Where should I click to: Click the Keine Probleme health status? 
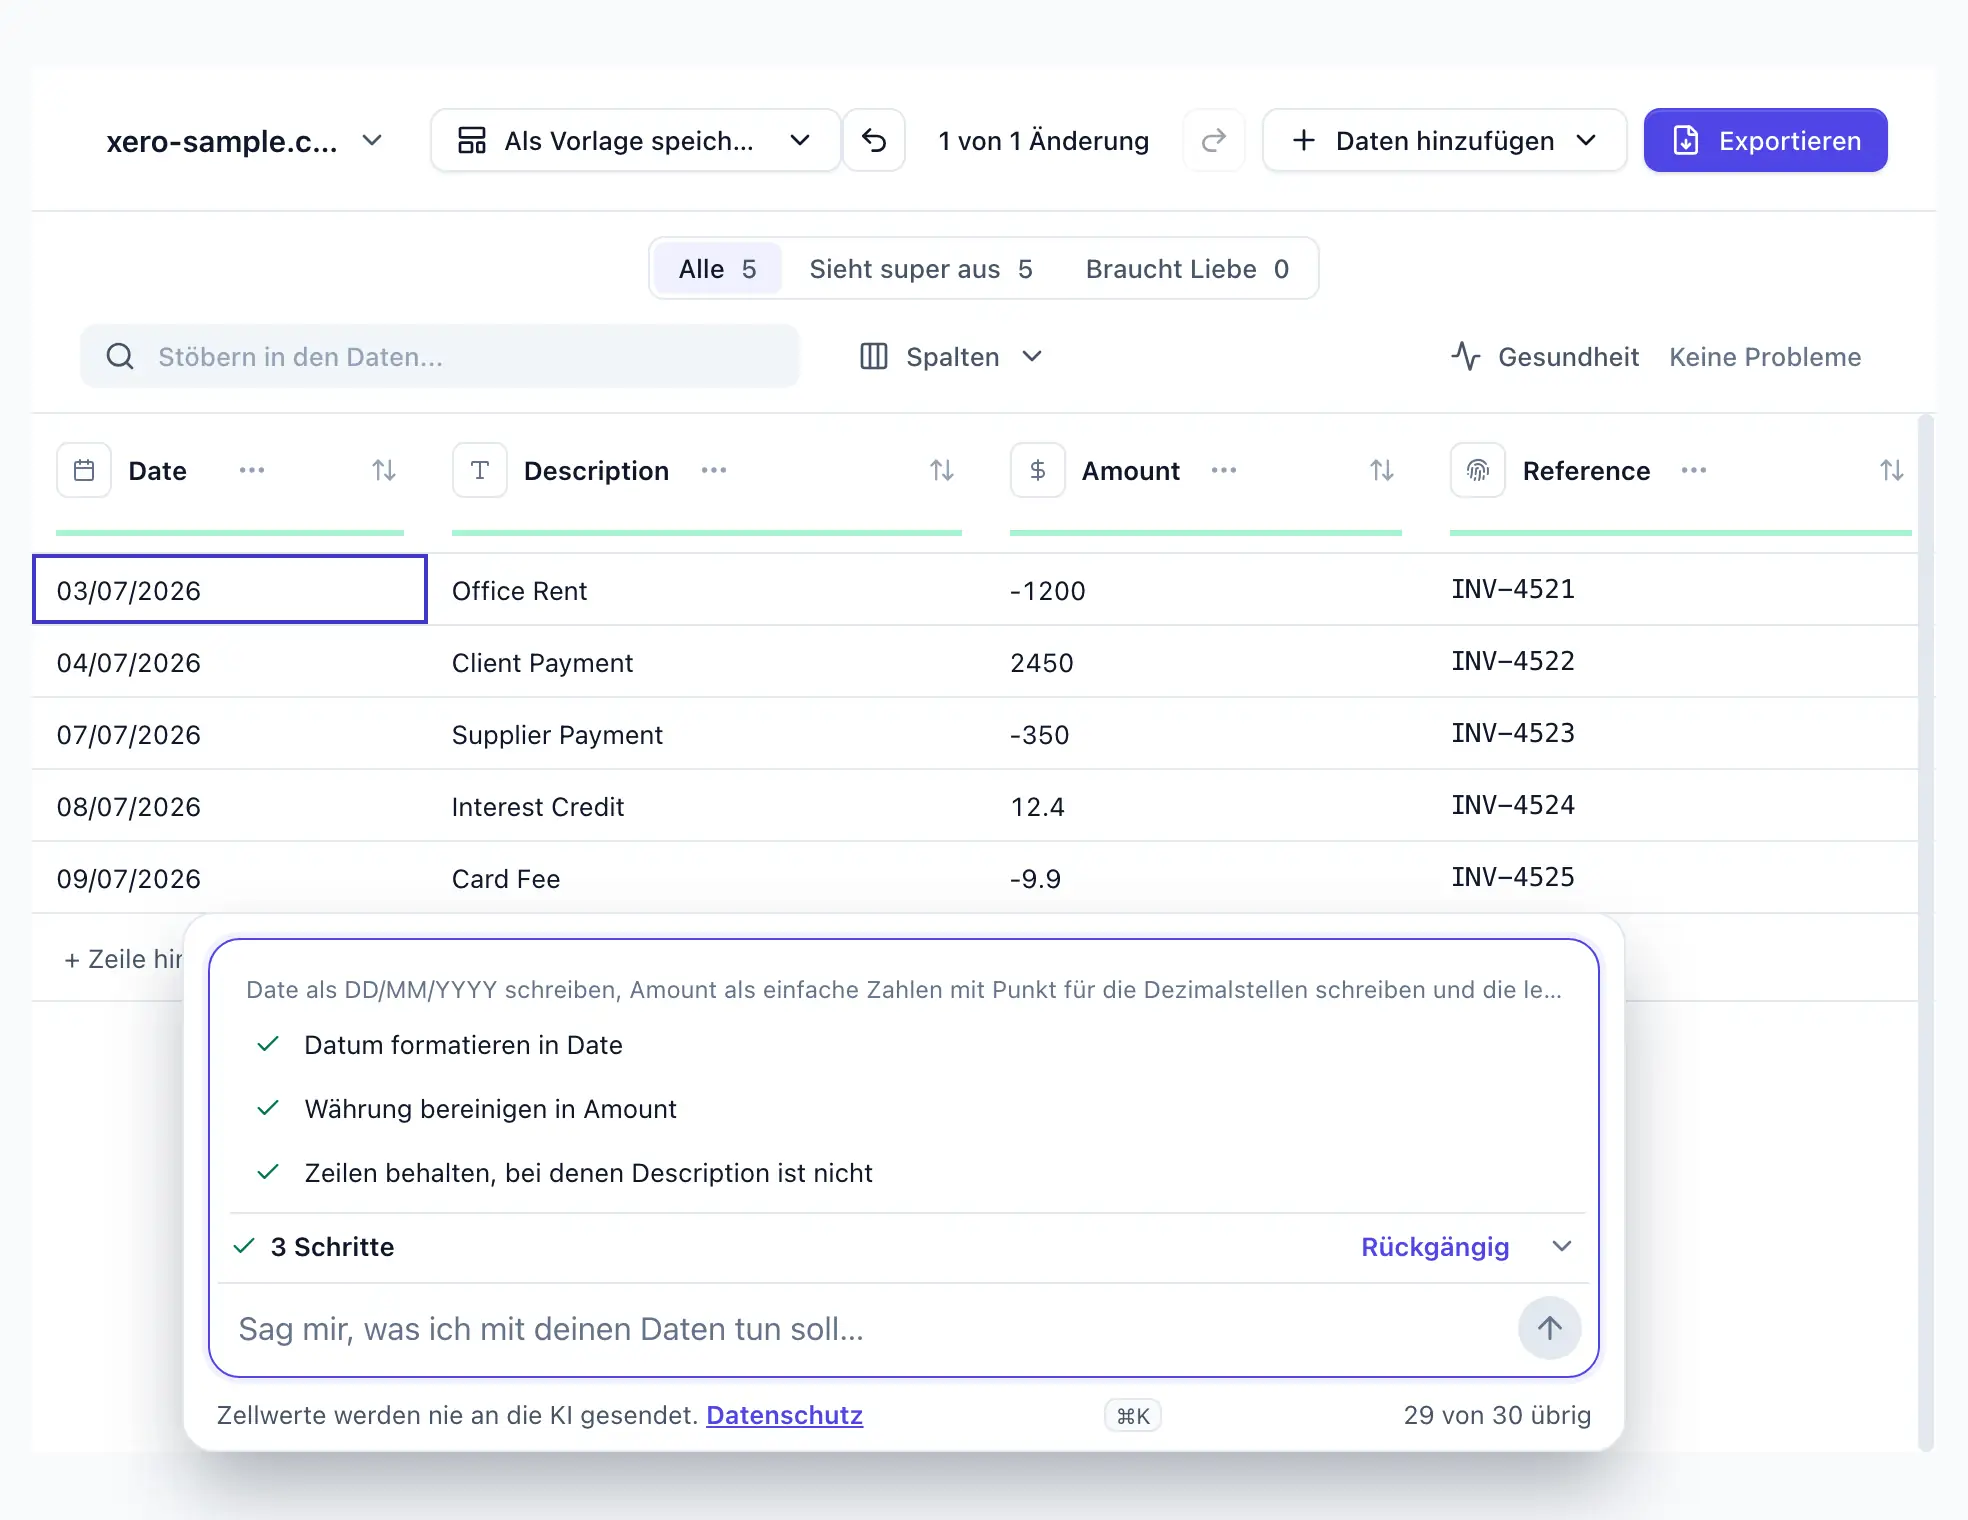(1765, 357)
